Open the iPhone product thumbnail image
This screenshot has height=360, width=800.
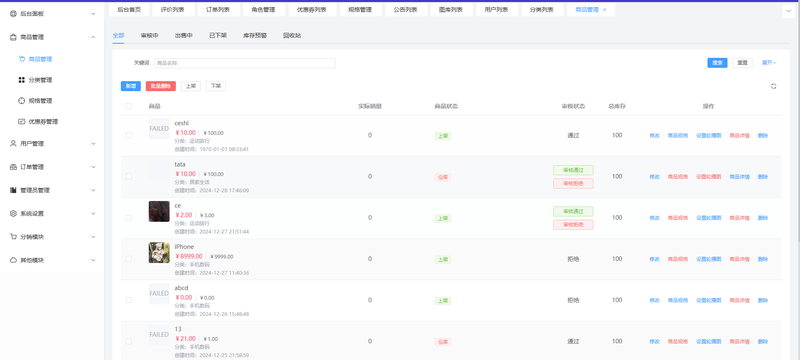[159, 252]
